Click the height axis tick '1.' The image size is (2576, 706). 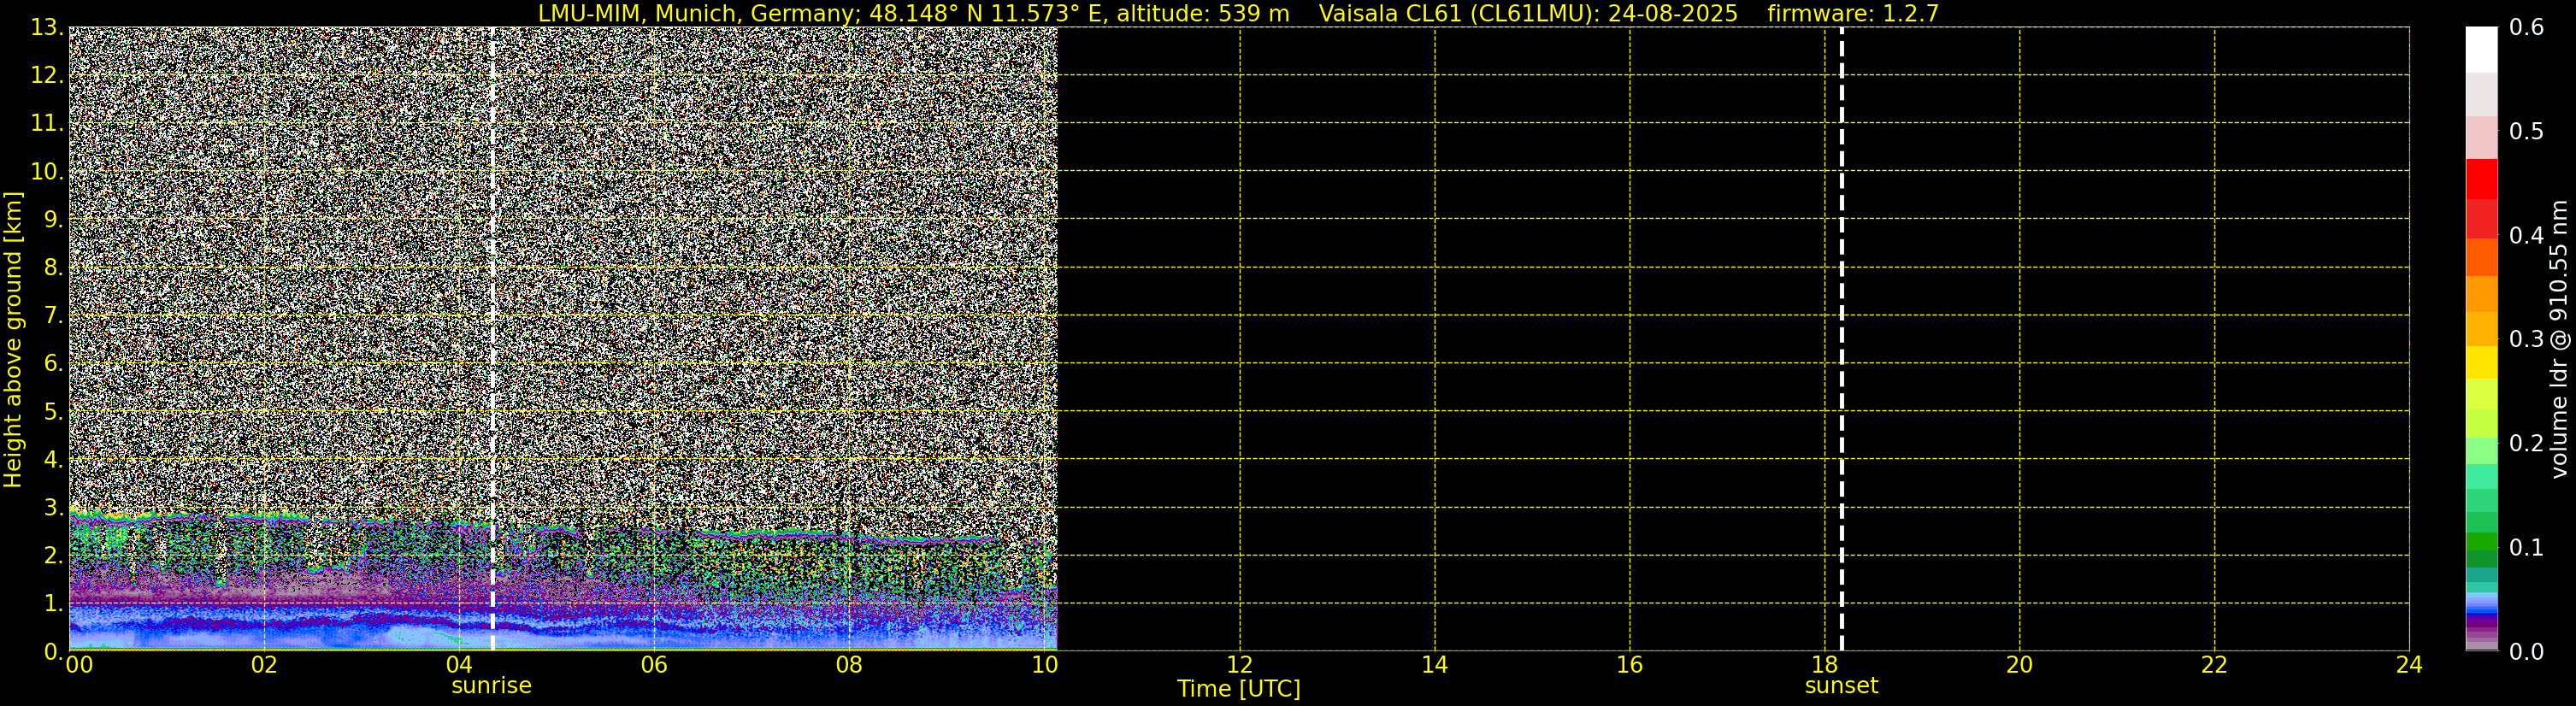click(54, 604)
